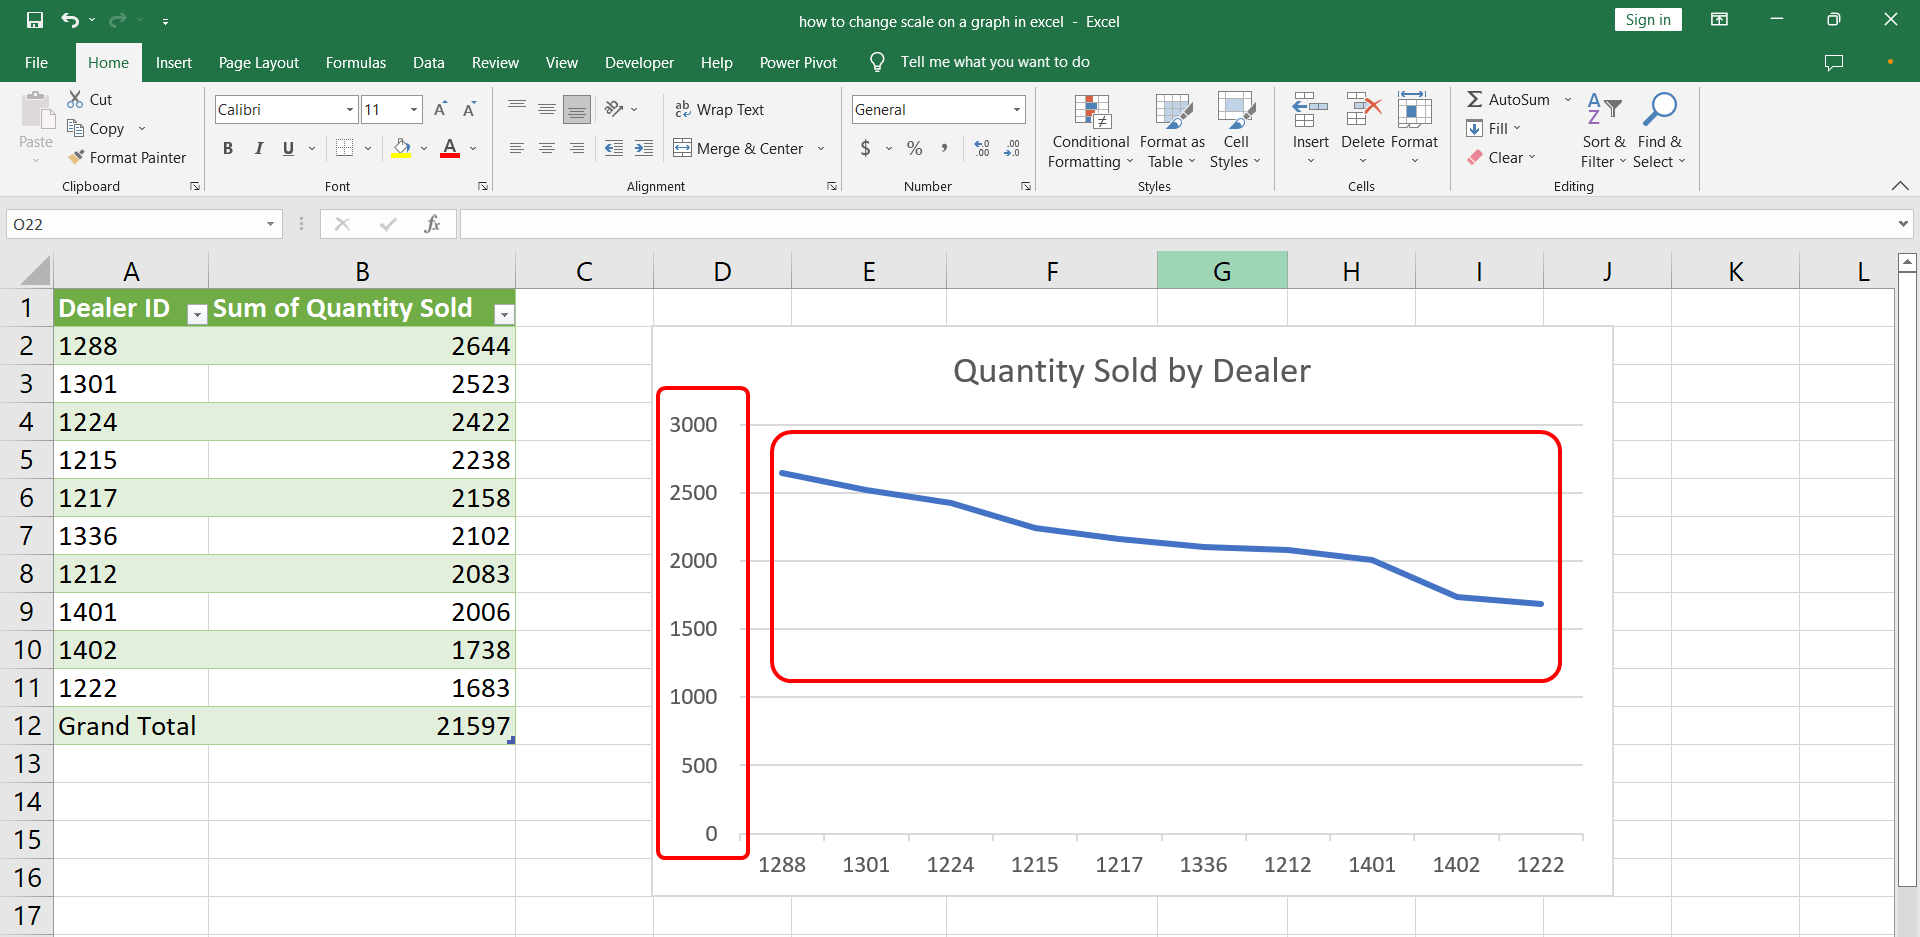This screenshot has height=937, width=1920.
Task: Click the Accounting dollar format icon
Action: (866, 148)
